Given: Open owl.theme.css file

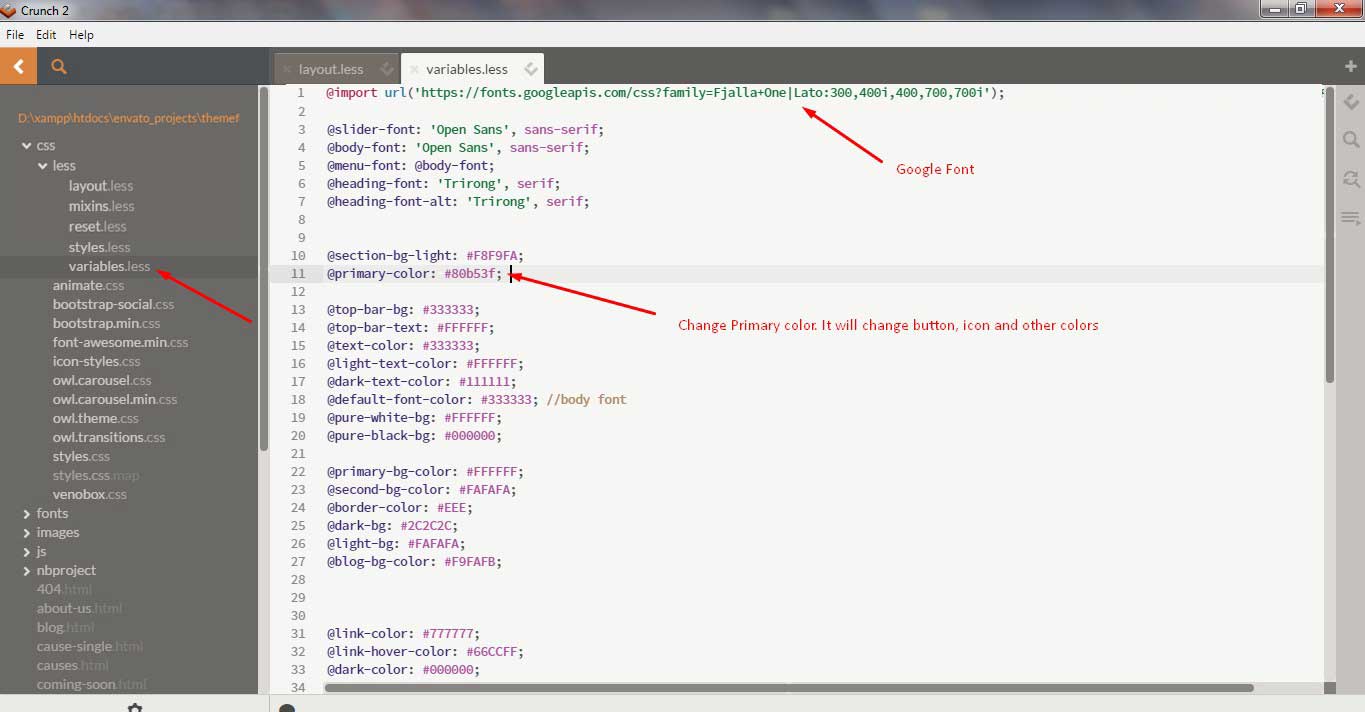Looking at the screenshot, I should (96, 418).
